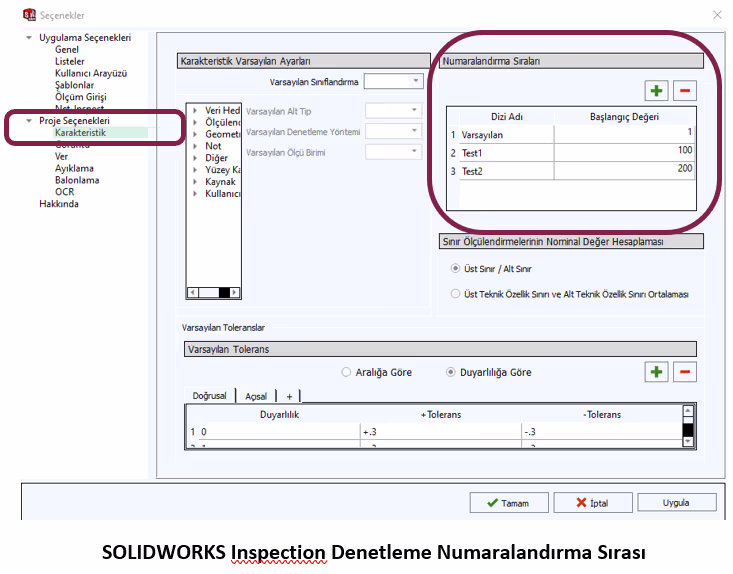Open Balonlama project option
The width and height of the screenshot is (733, 574).
(77, 180)
